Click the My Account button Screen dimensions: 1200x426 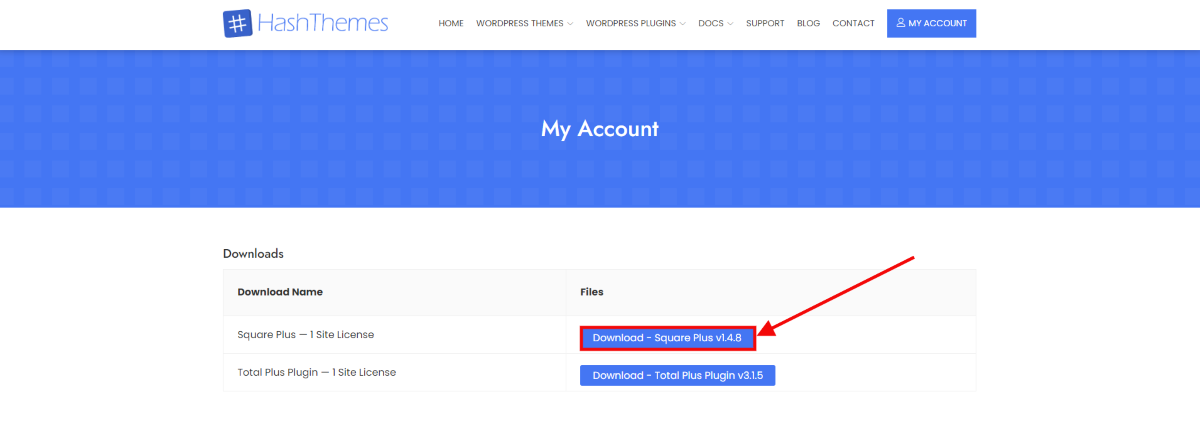coord(931,23)
